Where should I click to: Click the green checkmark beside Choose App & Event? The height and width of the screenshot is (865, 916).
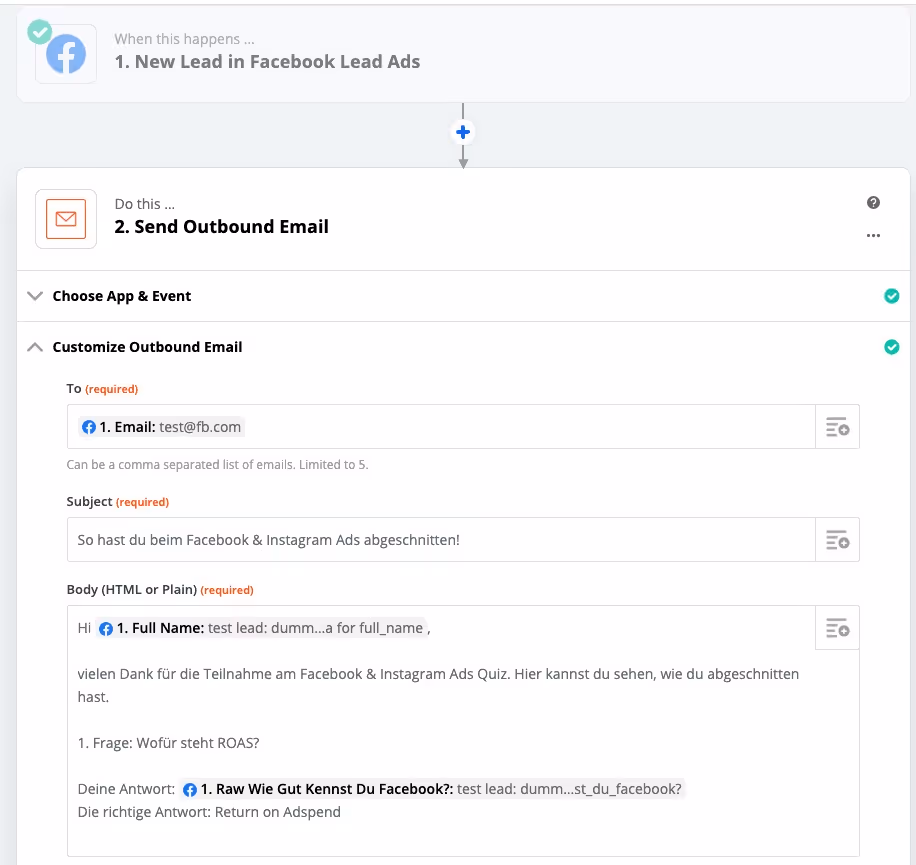coord(891,296)
